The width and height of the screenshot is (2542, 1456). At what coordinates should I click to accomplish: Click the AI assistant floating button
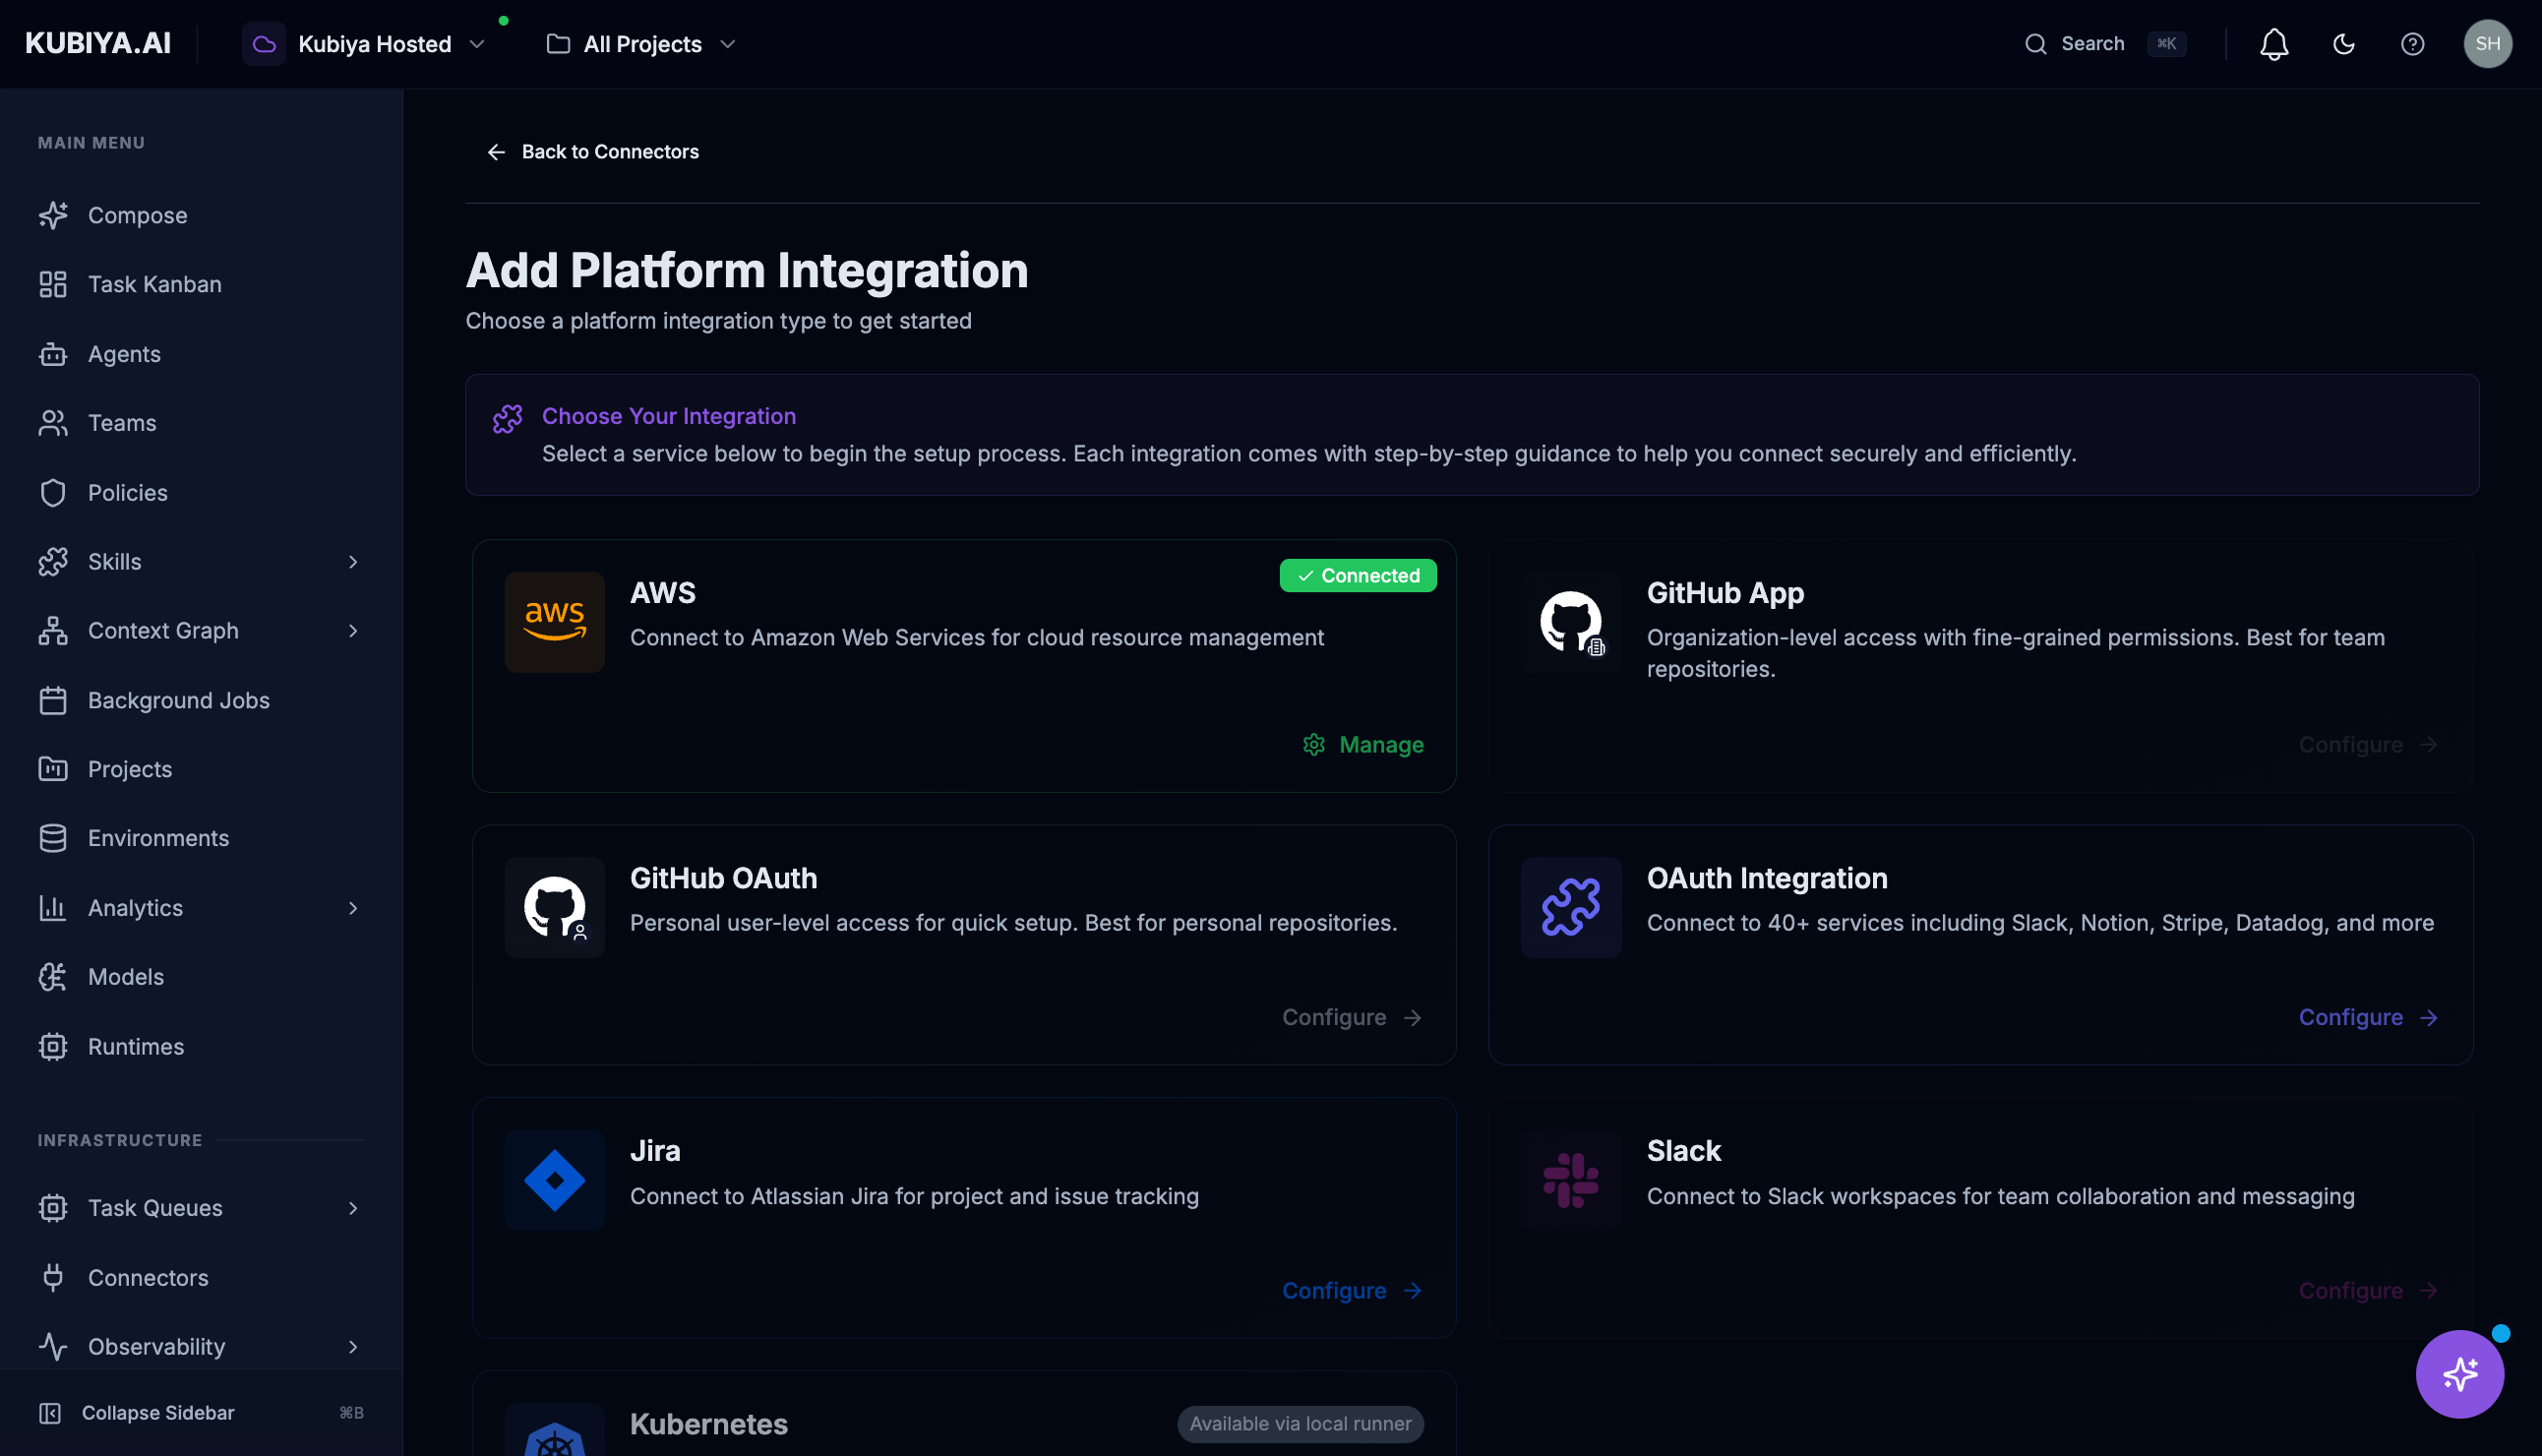(2459, 1373)
